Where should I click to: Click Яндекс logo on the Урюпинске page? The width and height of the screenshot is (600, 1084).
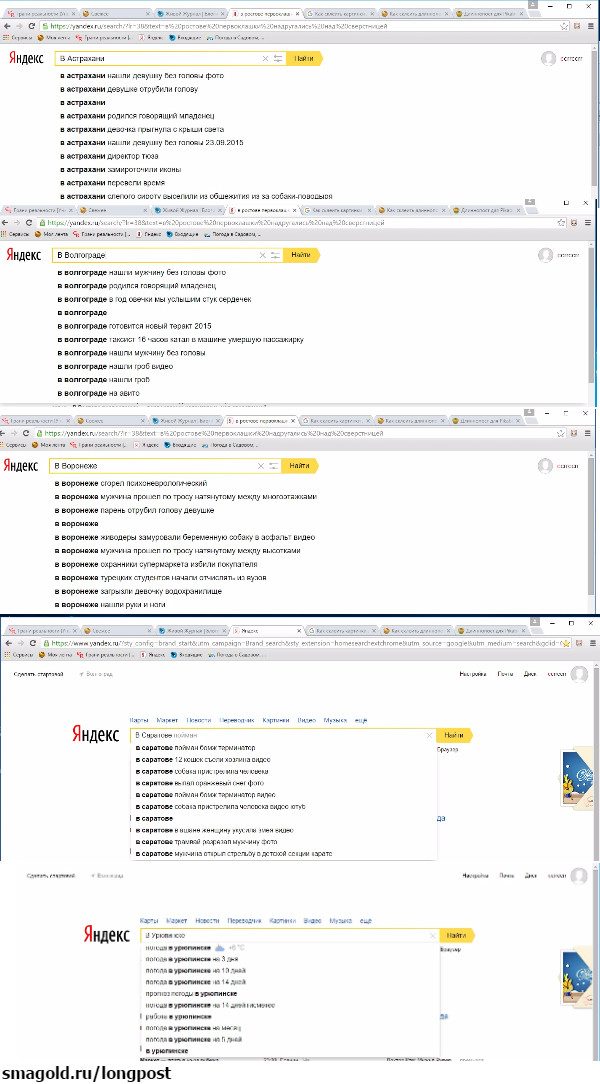pos(106,935)
